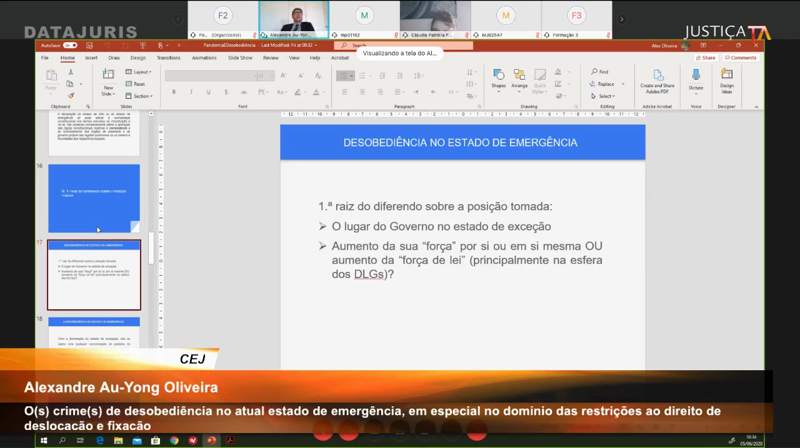Click the Find magnifier icon
The image size is (800, 448).
click(597, 72)
